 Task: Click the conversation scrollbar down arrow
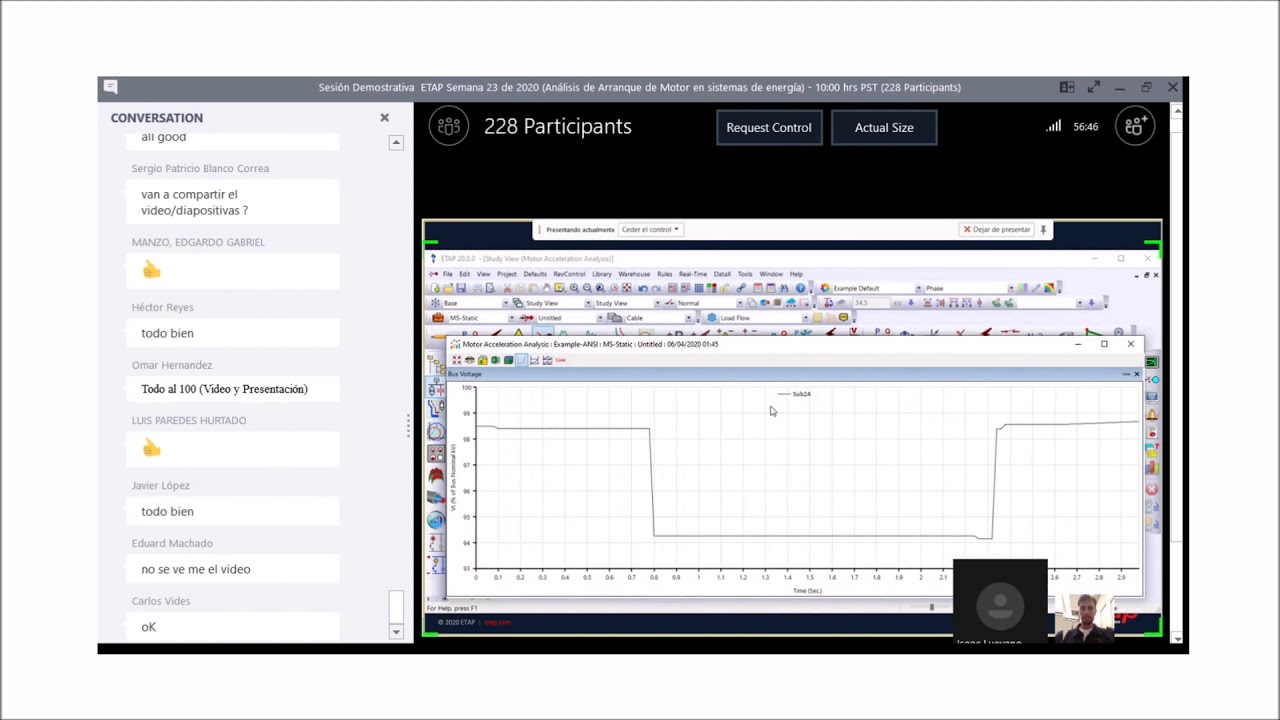click(x=396, y=631)
